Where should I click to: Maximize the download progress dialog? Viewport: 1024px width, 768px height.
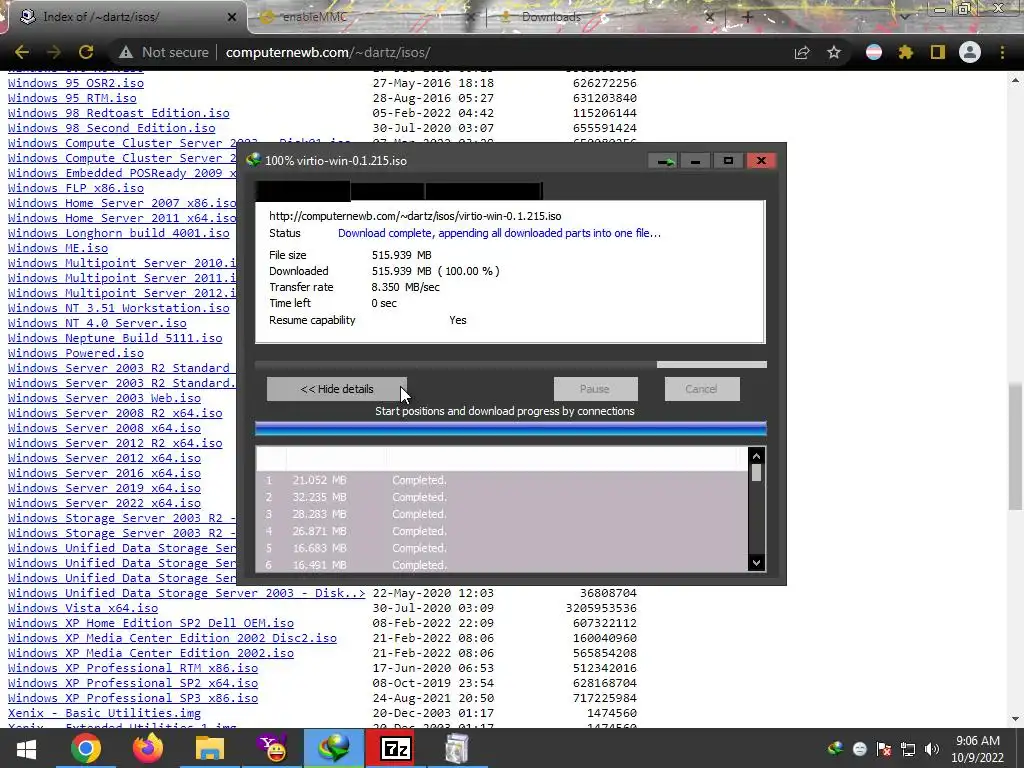(x=728, y=161)
